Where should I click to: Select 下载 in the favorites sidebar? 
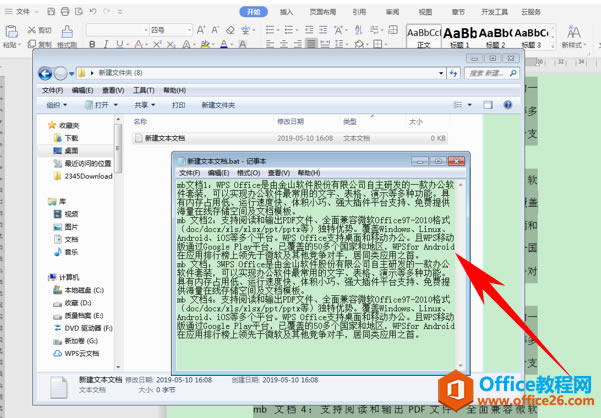point(71,138)
